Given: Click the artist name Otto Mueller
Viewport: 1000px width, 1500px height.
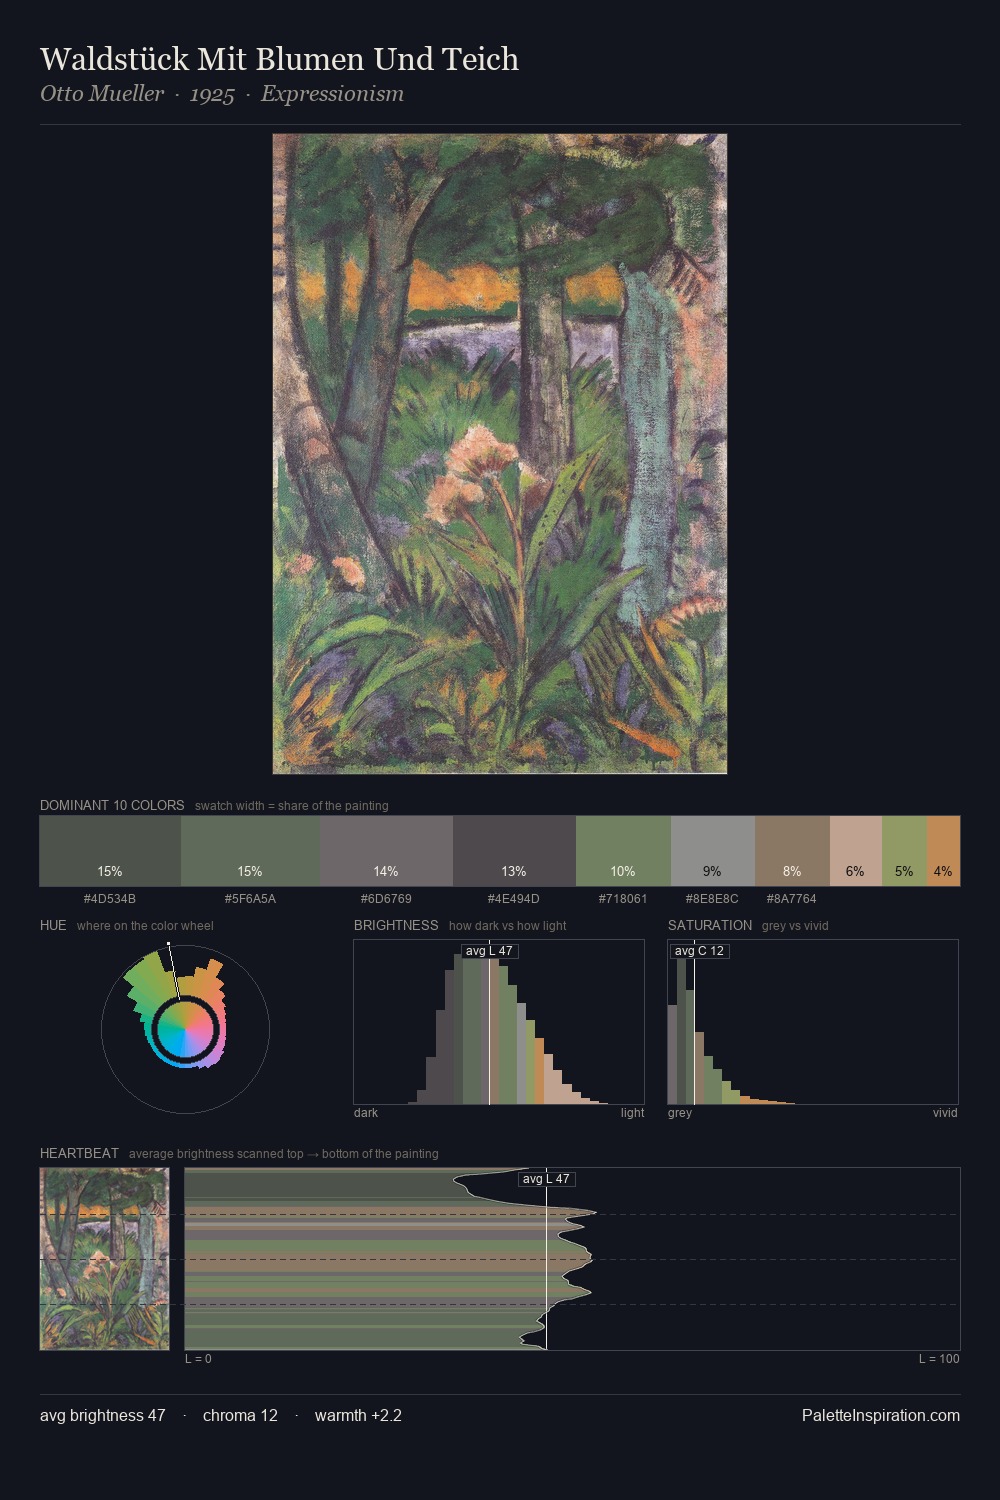Looking at the screenshot, I should coord(102,94).
